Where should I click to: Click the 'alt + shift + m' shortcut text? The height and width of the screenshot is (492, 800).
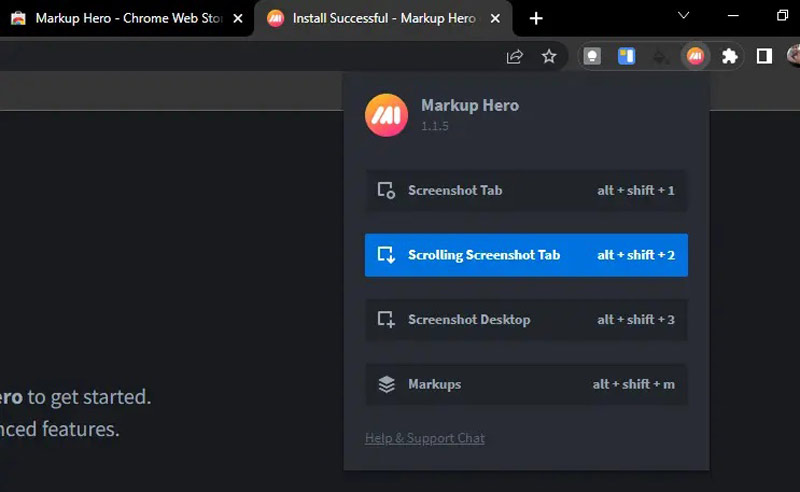click(x=634, y=384)
